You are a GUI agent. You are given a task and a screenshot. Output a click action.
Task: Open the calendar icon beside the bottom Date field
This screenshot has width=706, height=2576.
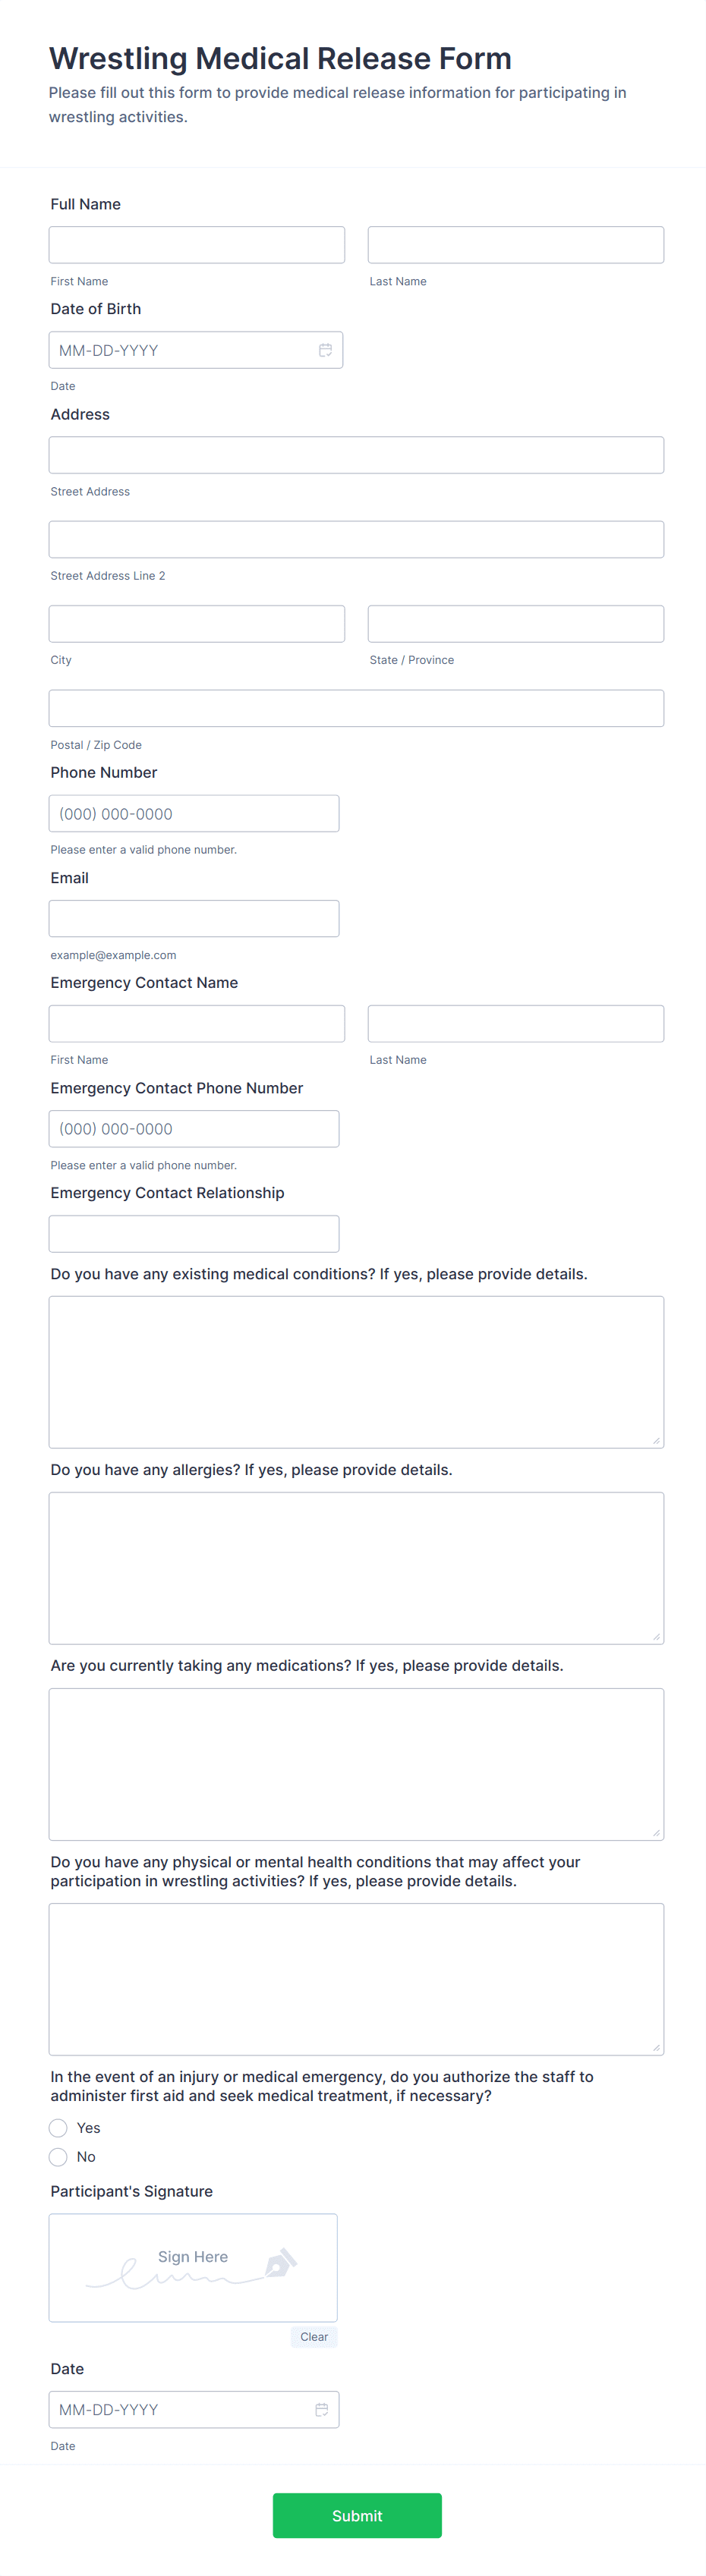[x=322, y=2408]
